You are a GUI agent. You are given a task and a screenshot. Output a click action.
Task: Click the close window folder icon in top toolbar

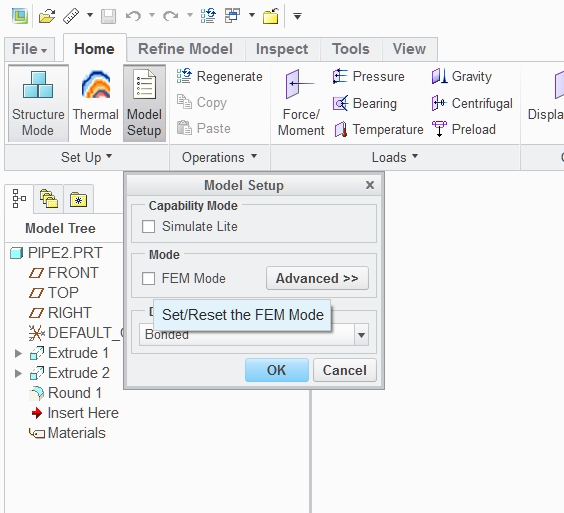click(x=271, y=16)
